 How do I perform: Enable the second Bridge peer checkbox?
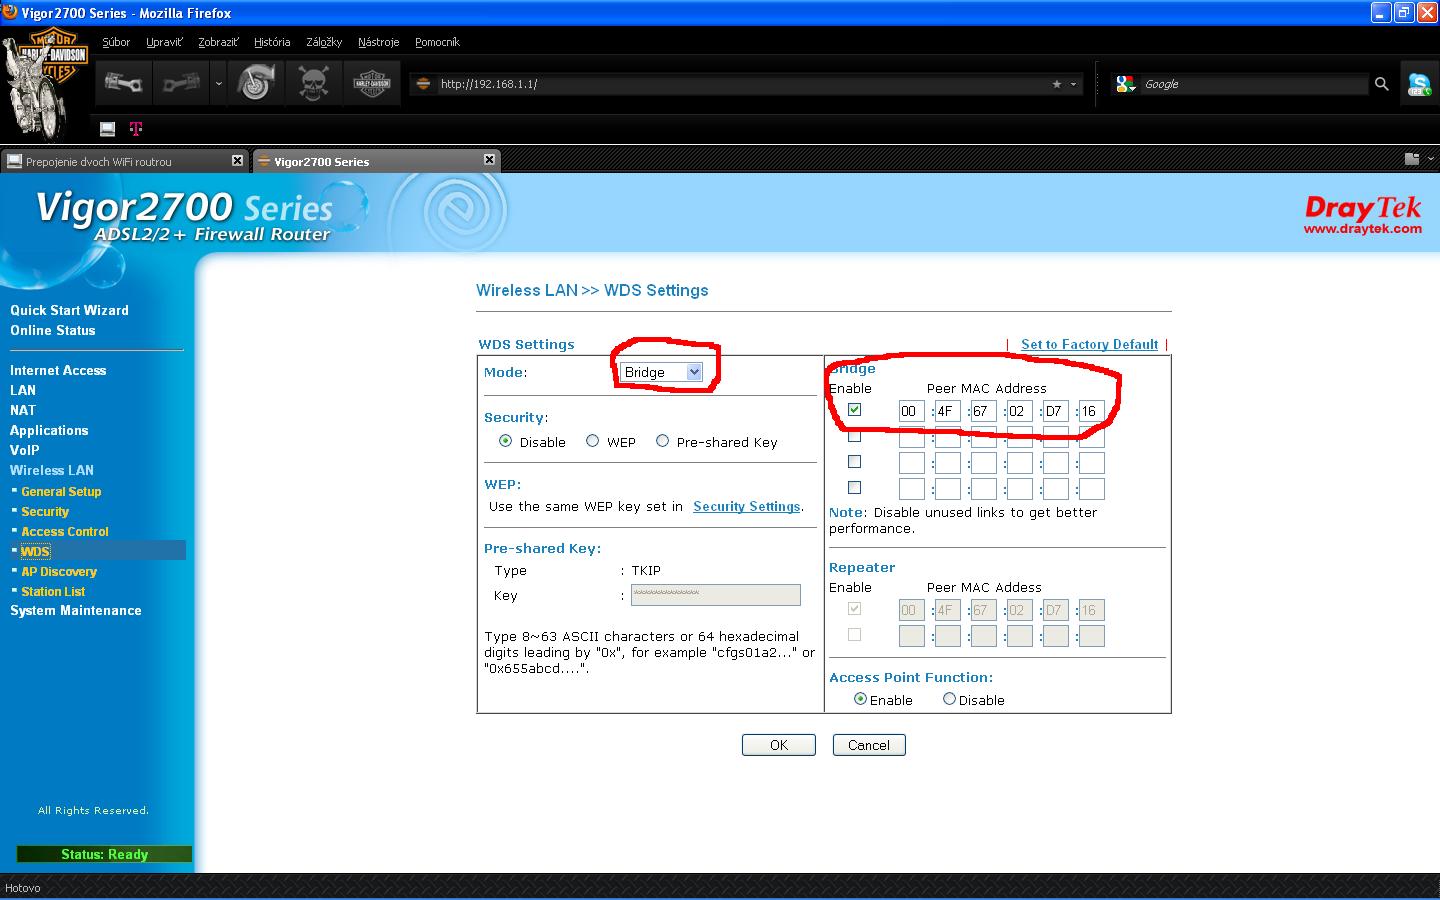click(x=854, y=435)
